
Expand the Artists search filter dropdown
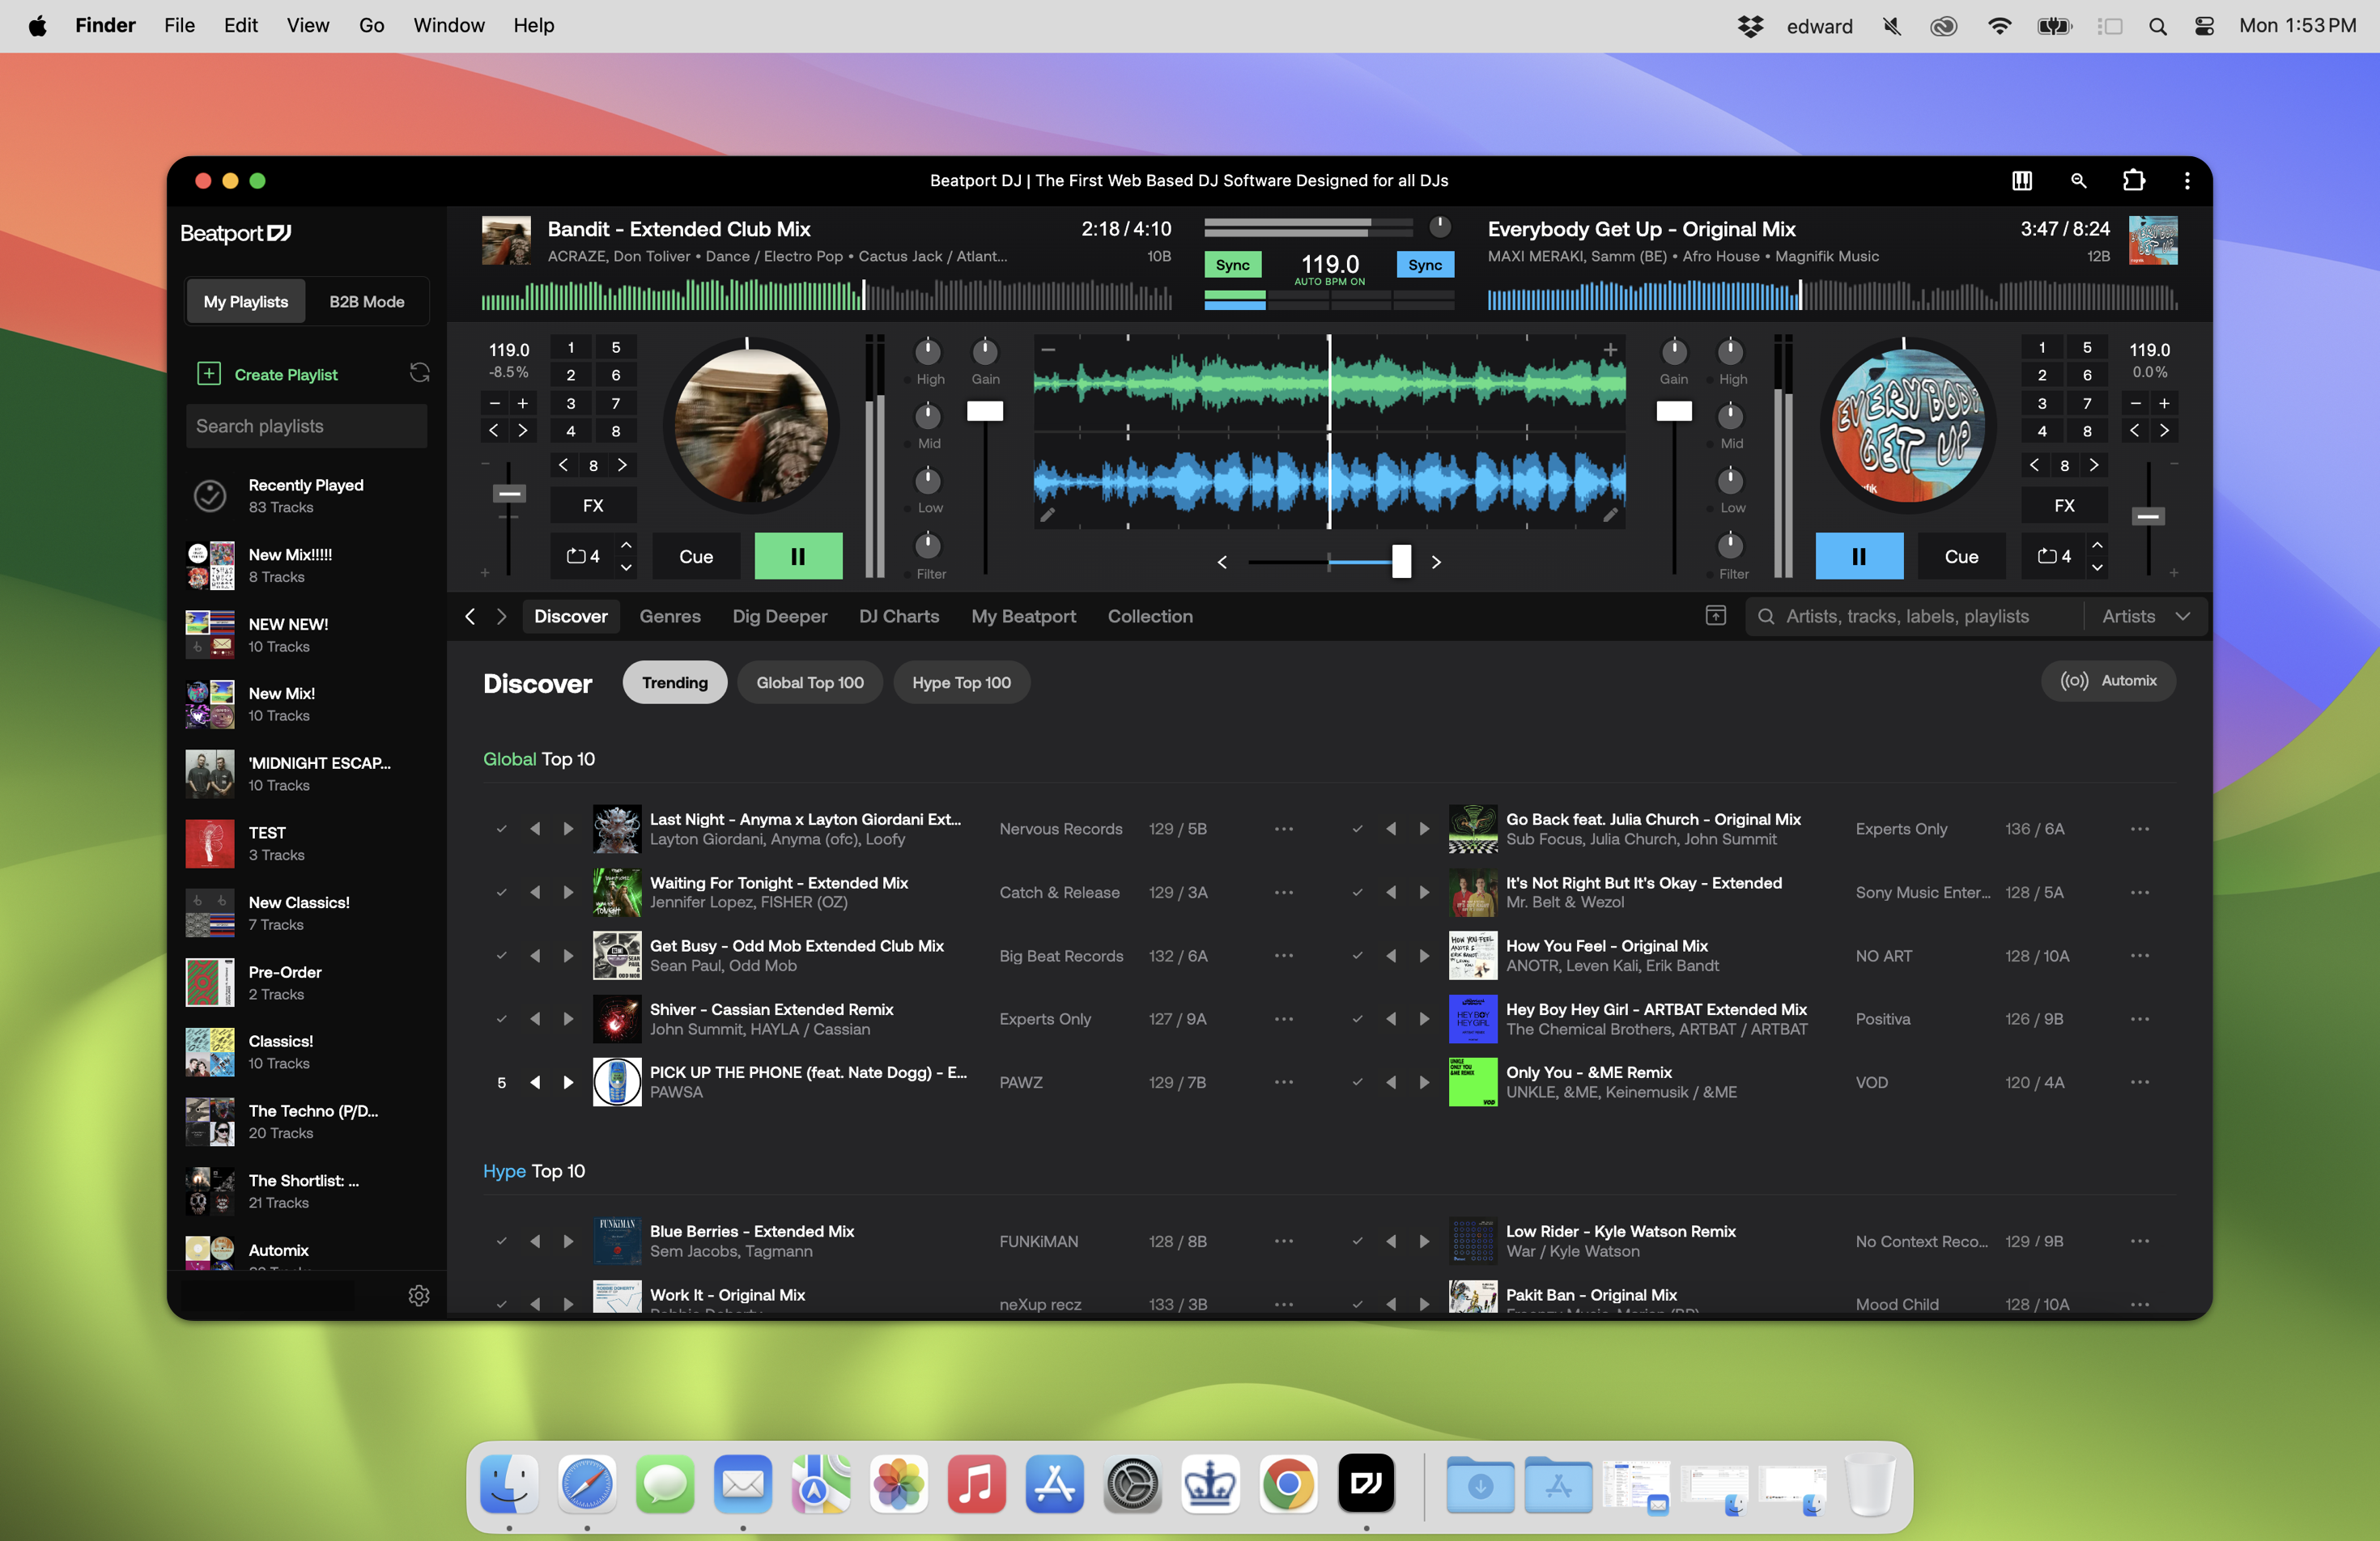pyautogui.click(x=2146, y=616)
